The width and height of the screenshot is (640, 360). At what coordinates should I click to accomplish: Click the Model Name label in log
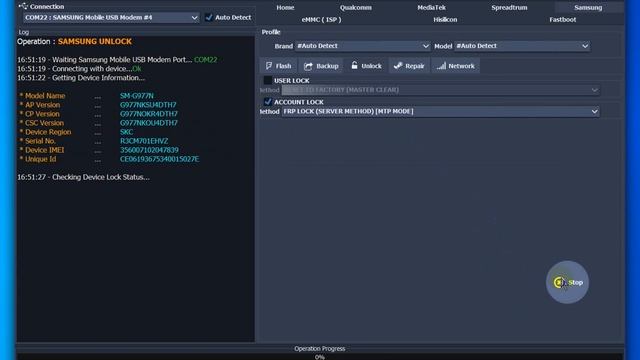pyautogui.click(x=45, y=96)
